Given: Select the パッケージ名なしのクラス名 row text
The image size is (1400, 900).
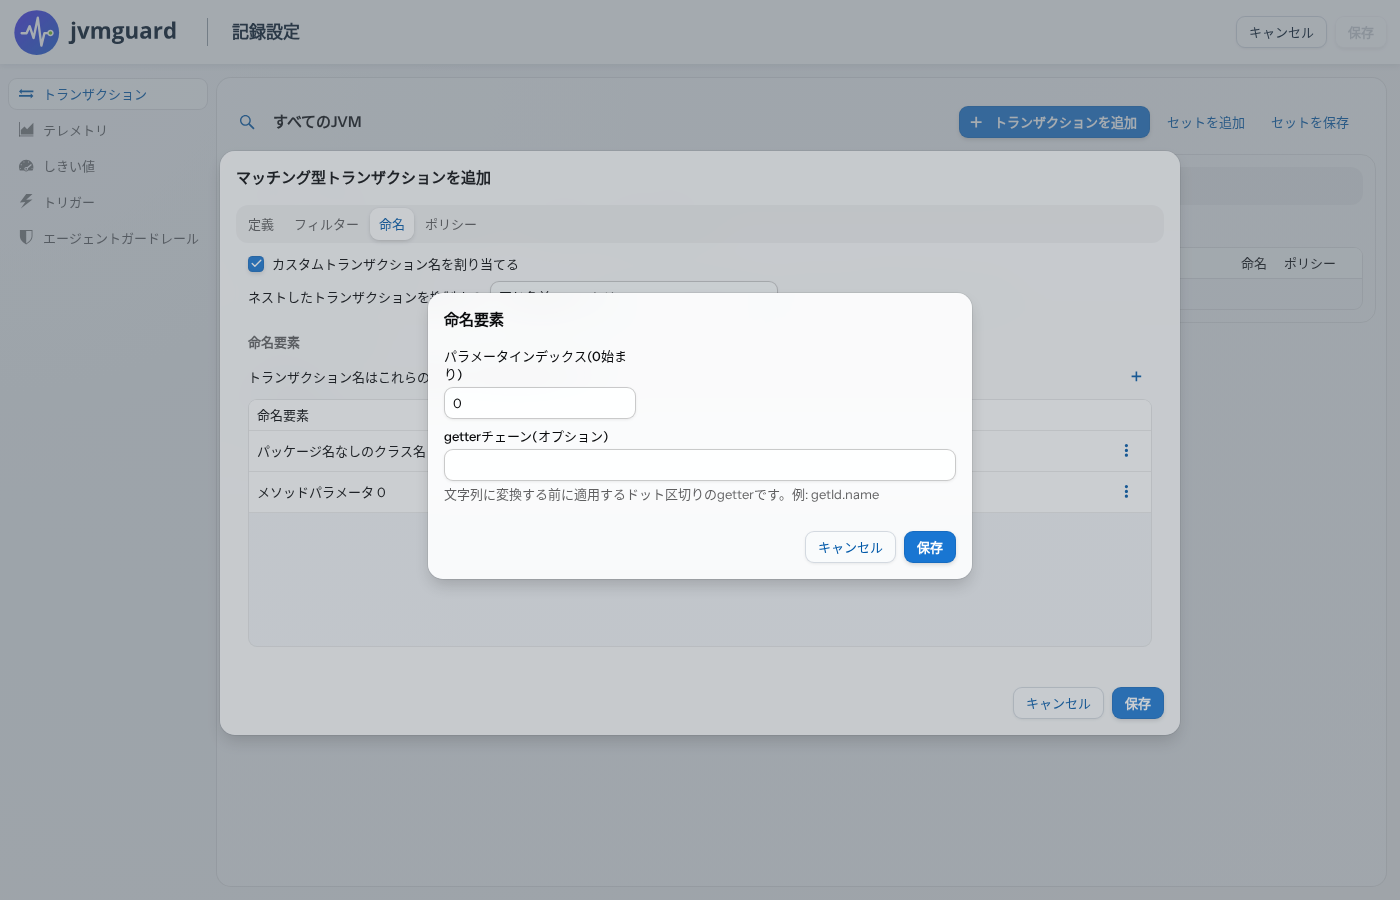Looking at the screenshot, I should (x=341, y=451).
